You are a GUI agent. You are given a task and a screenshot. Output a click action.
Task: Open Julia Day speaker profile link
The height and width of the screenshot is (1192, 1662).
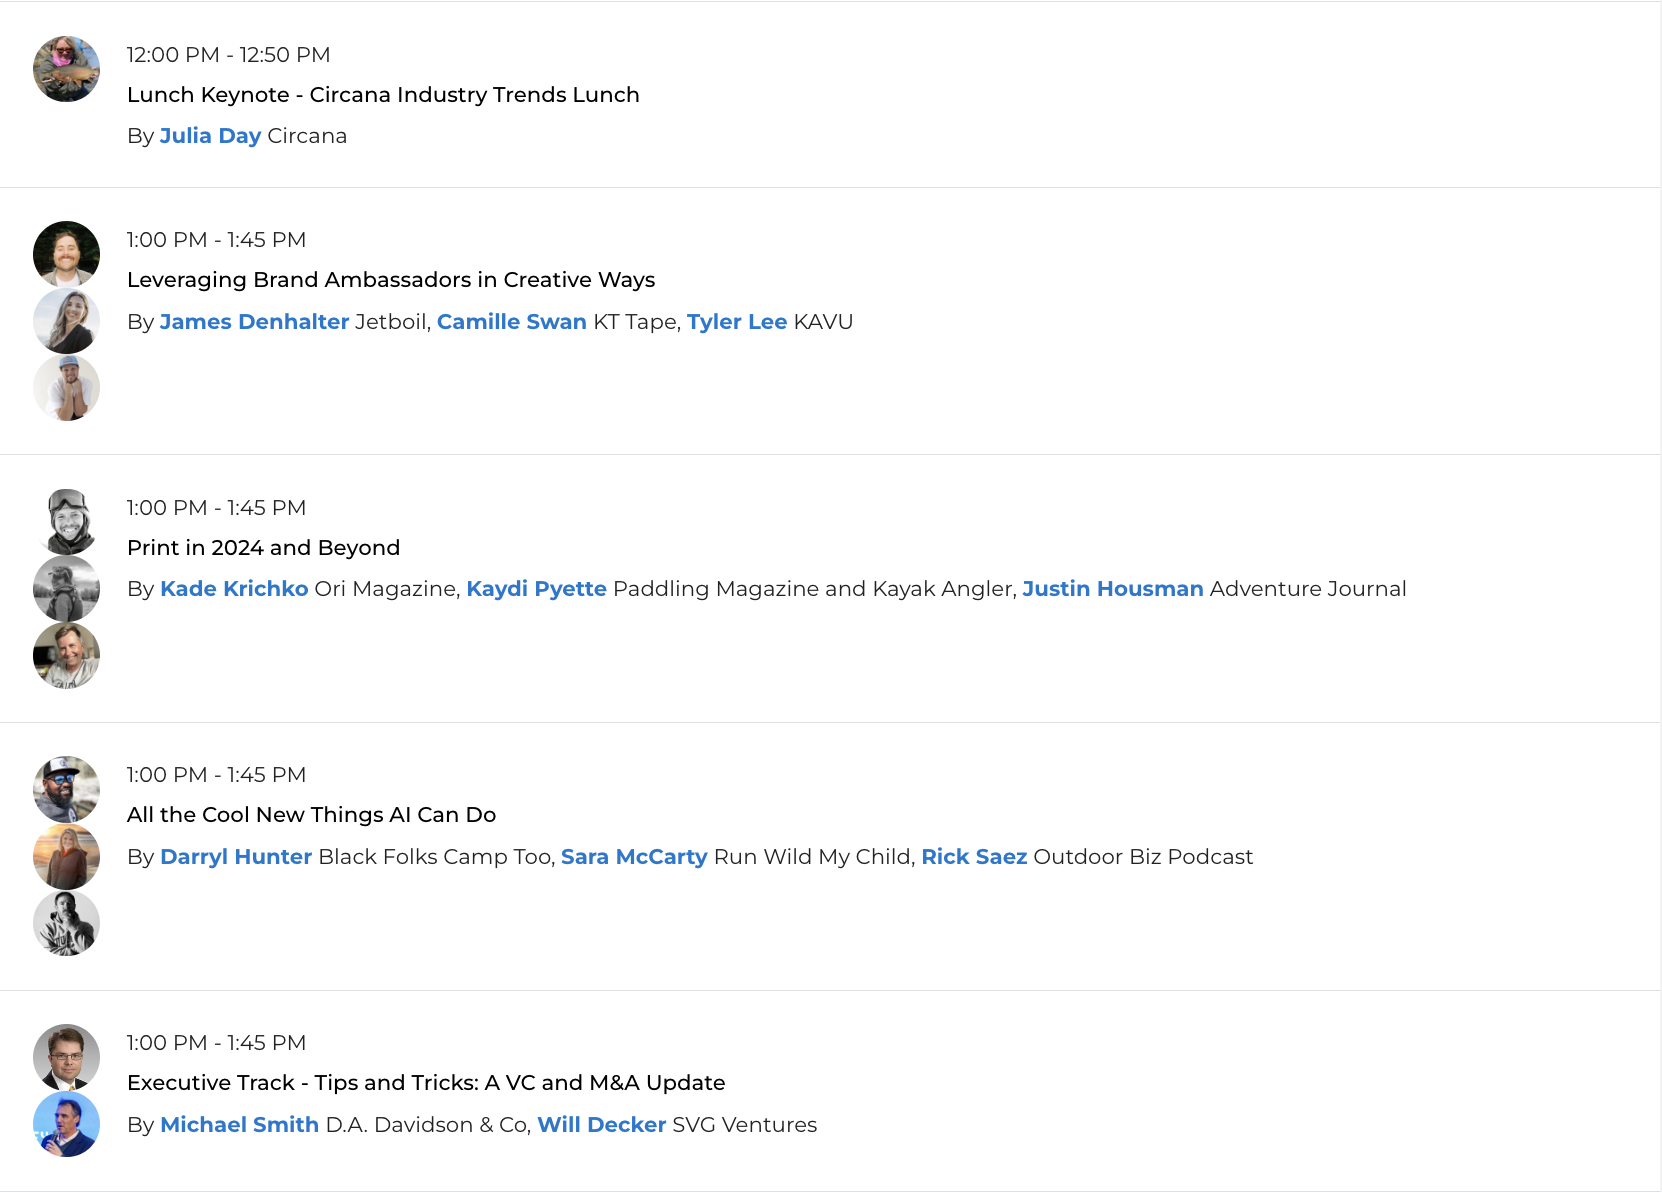coord(210,136)
